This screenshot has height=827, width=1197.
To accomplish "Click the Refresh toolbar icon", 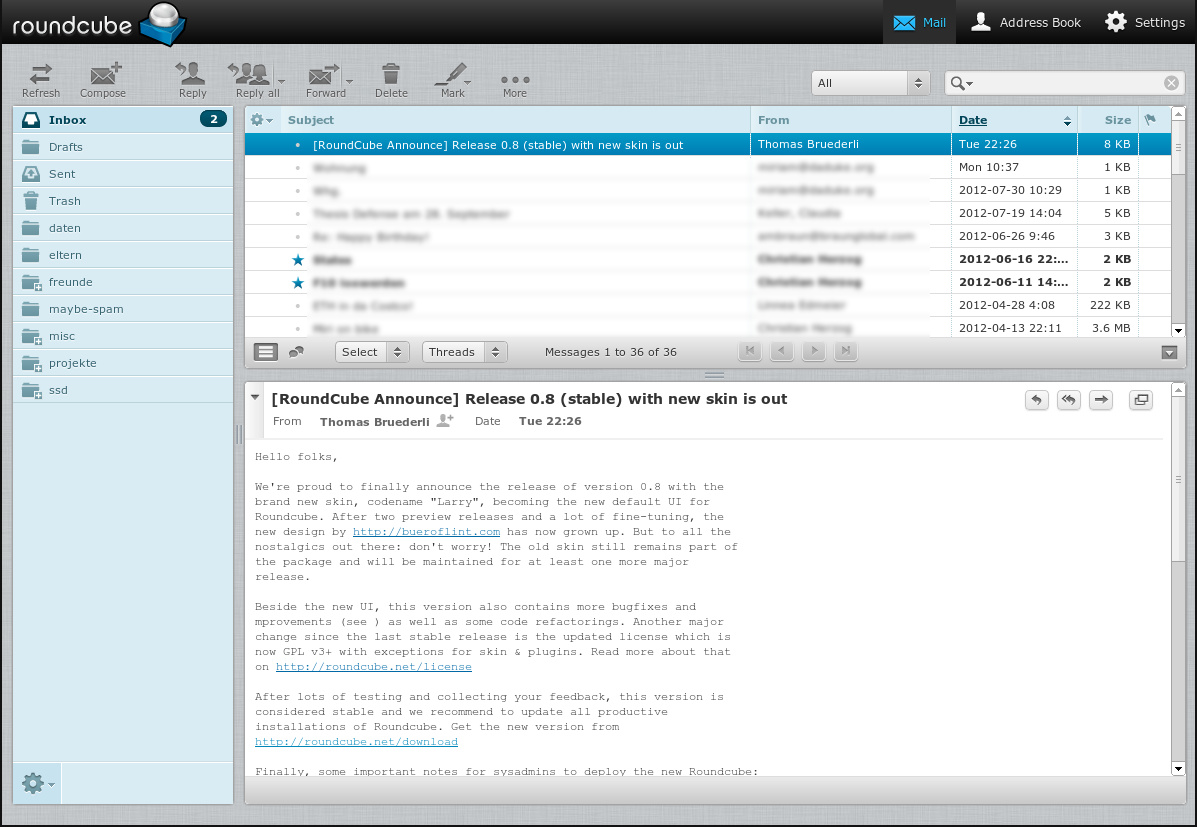I will click(x=40, y=80).
